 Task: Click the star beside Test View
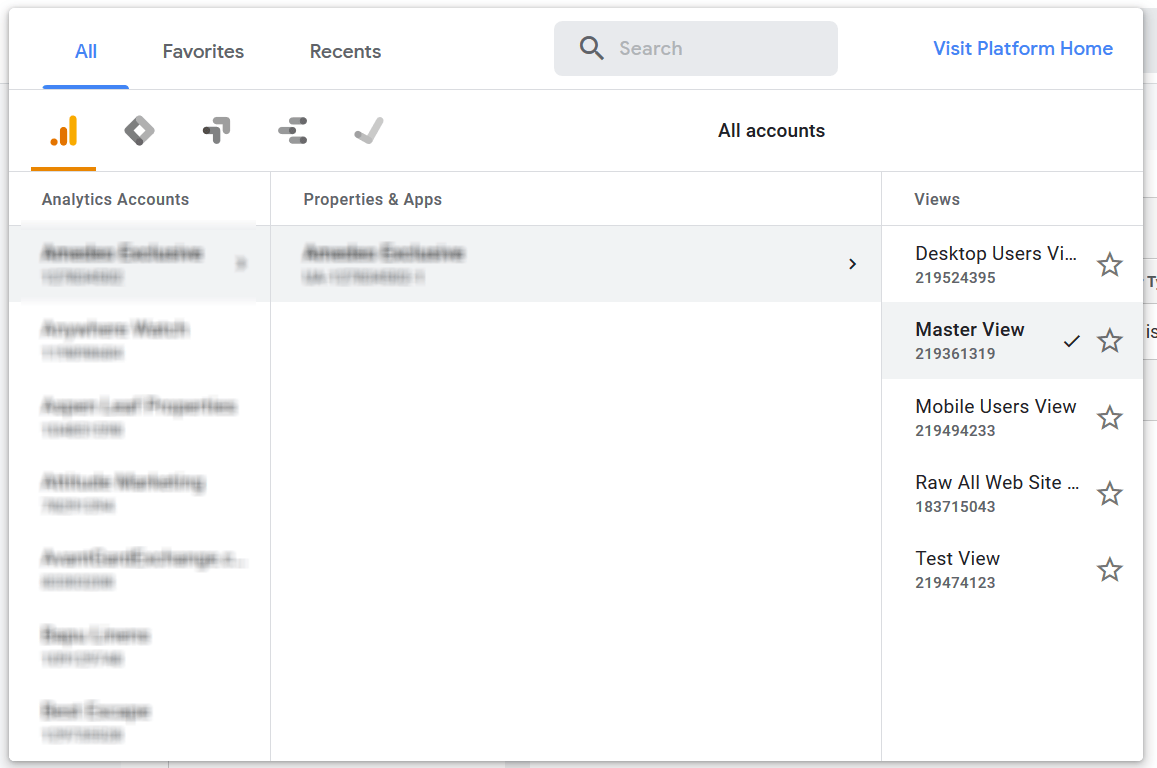click(x=1110, y=569)
